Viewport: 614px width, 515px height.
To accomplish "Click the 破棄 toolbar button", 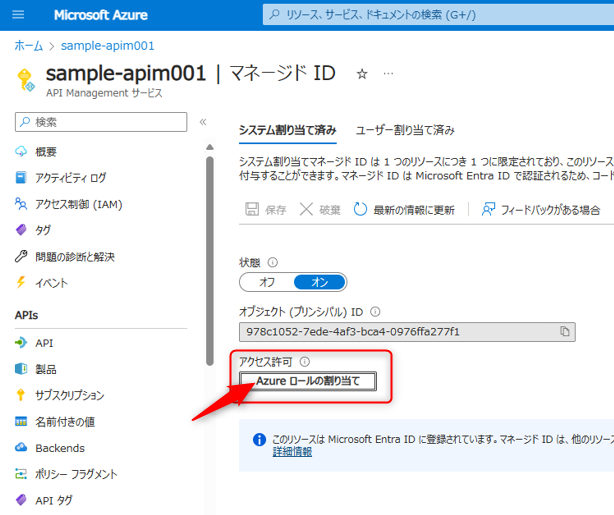I will 320,210.
